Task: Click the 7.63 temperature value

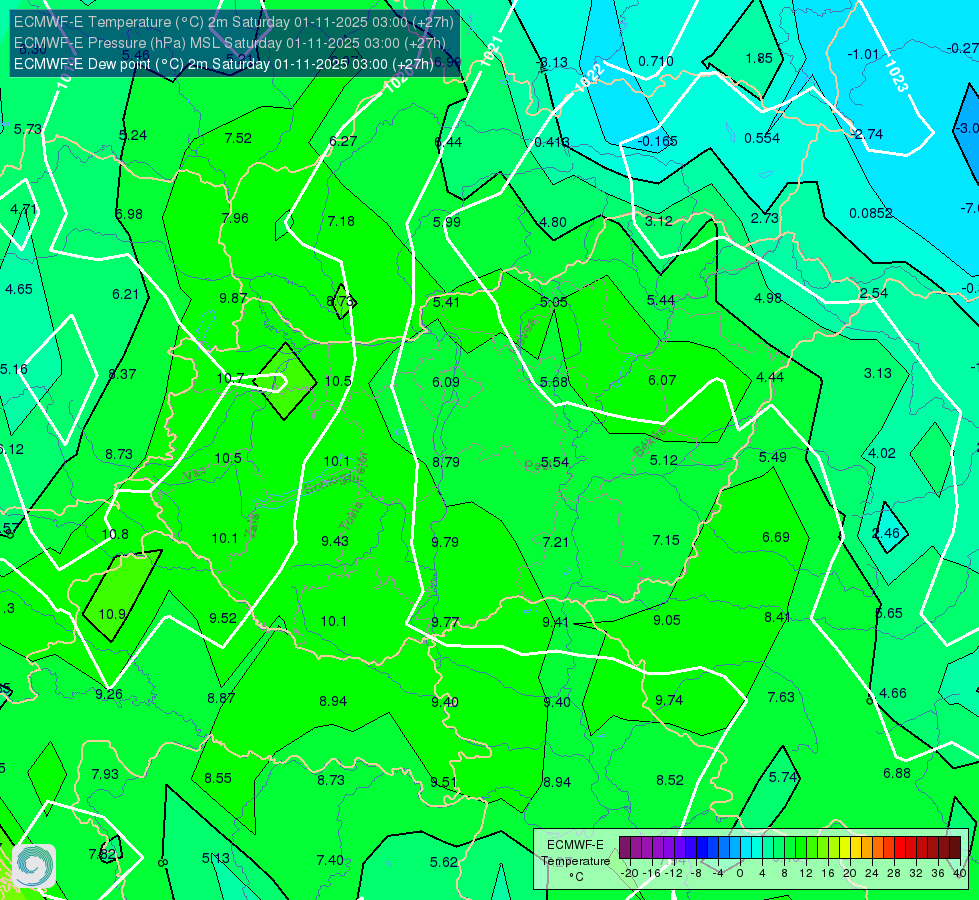Action: 780,696
